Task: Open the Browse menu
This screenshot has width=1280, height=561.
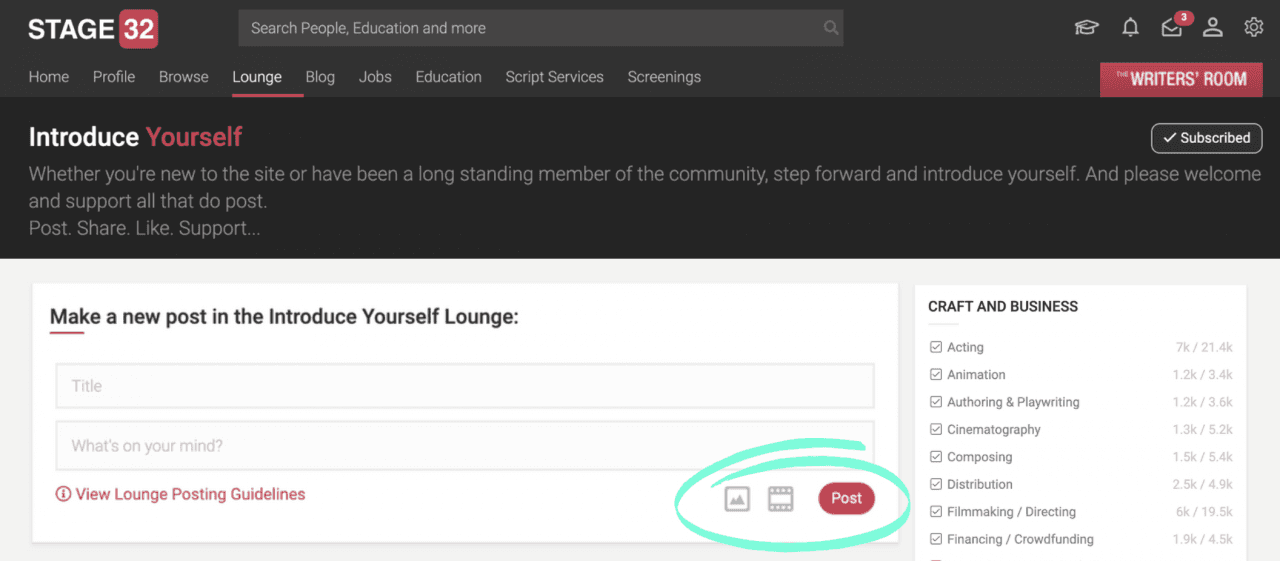Action: (184, 77)
